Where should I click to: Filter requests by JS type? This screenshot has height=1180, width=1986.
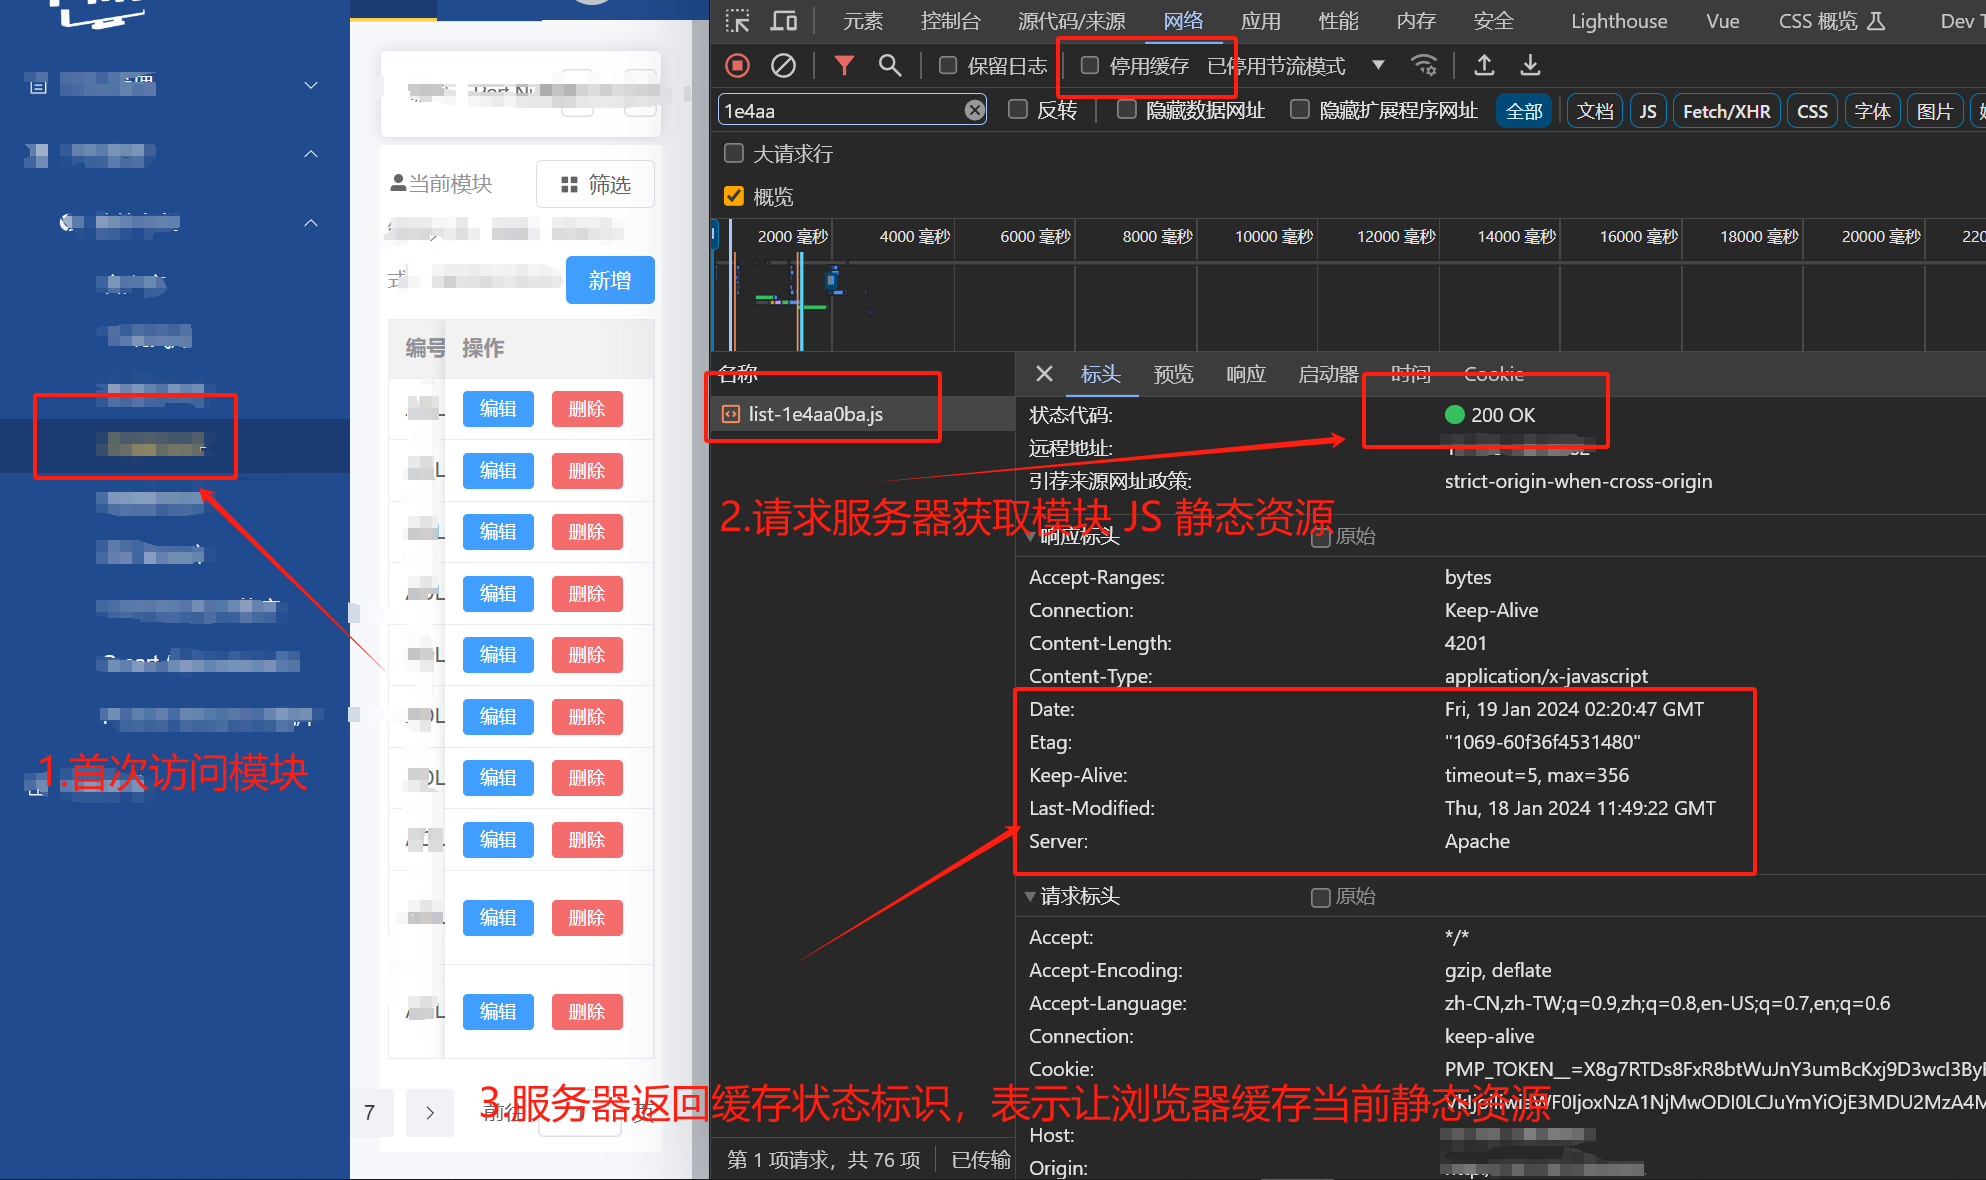tap(1648, 111)
